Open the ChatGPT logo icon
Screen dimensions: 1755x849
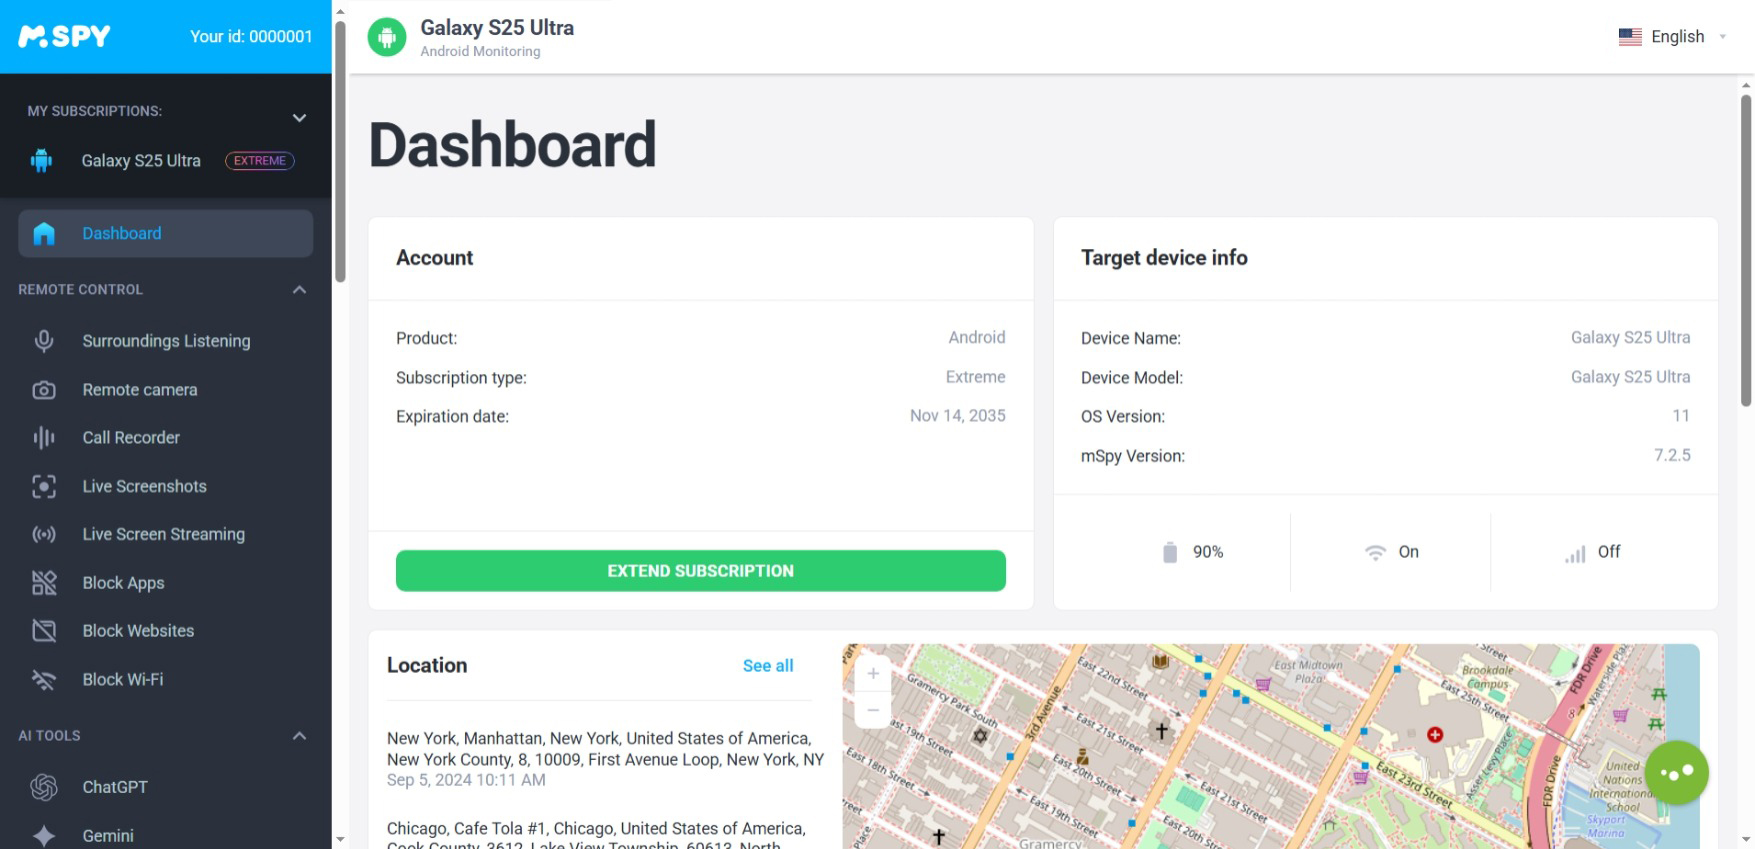pos(44,788)
